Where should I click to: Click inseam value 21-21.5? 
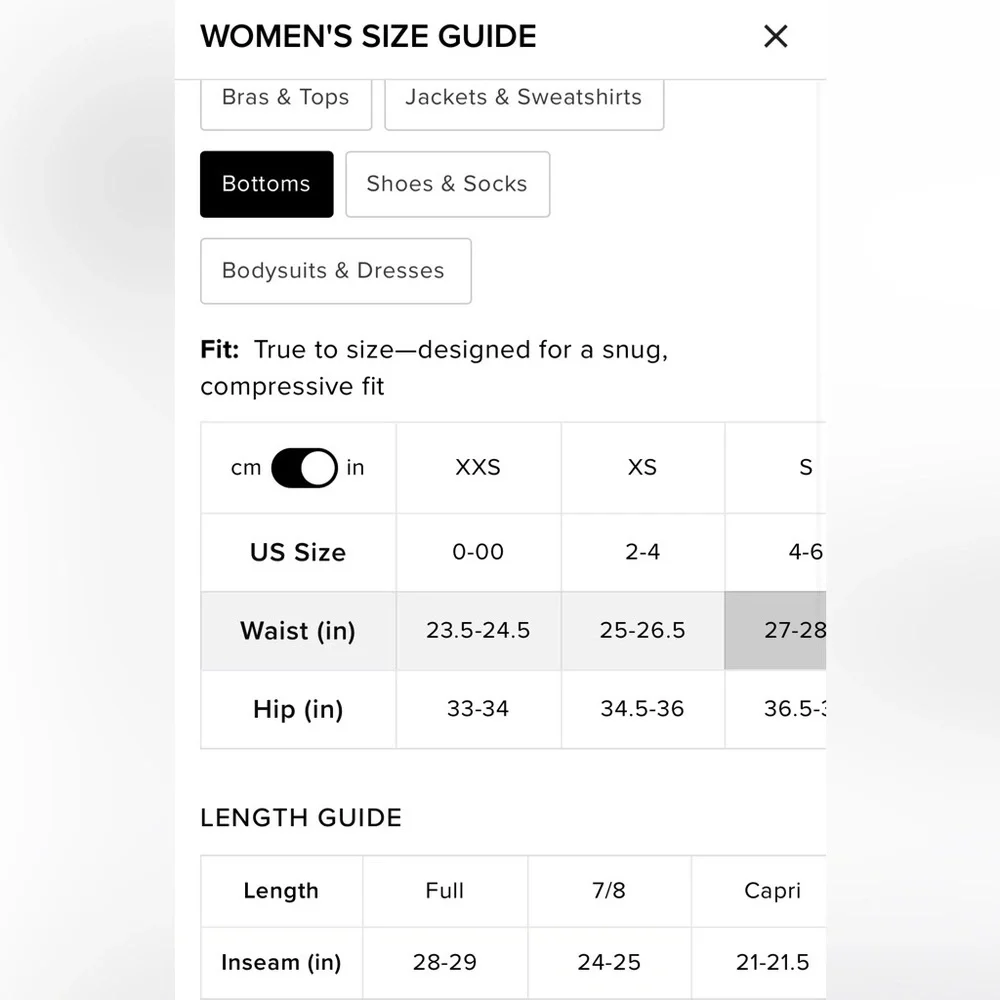[759, 962]
